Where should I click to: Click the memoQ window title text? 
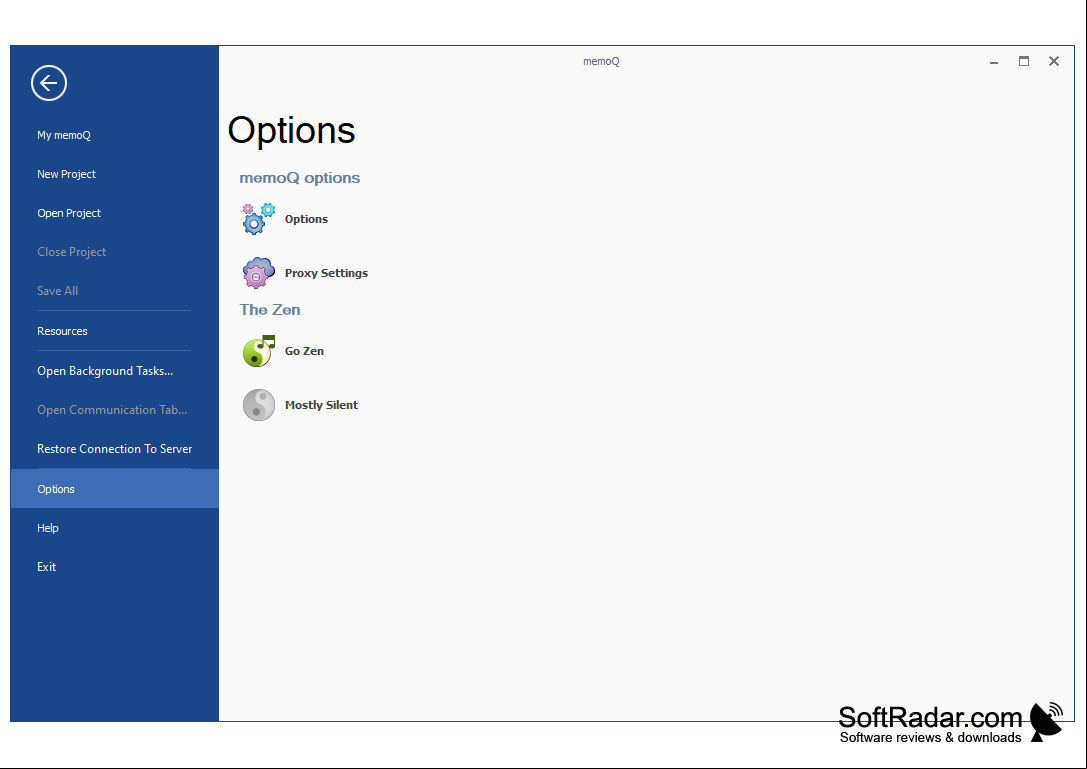[x=601, y=62]
